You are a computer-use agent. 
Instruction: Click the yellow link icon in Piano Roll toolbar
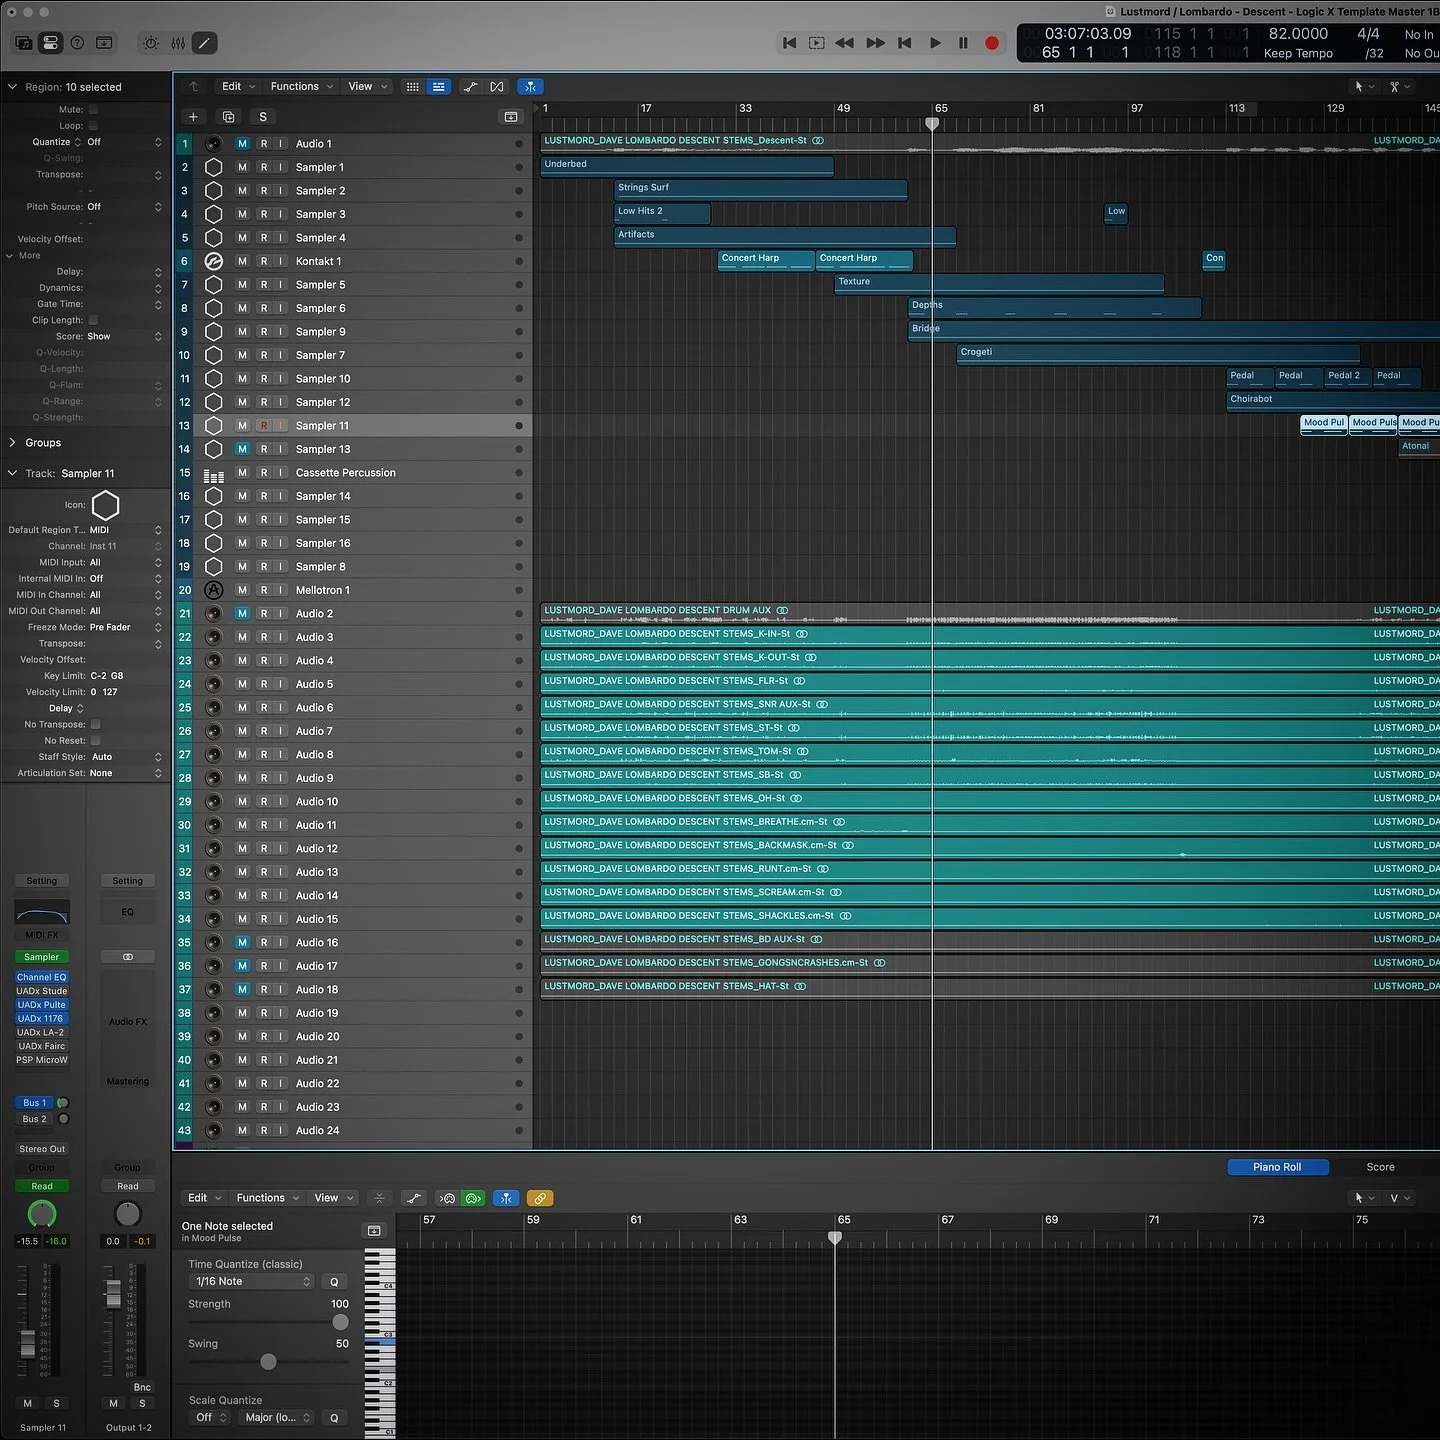(540, 1197)
